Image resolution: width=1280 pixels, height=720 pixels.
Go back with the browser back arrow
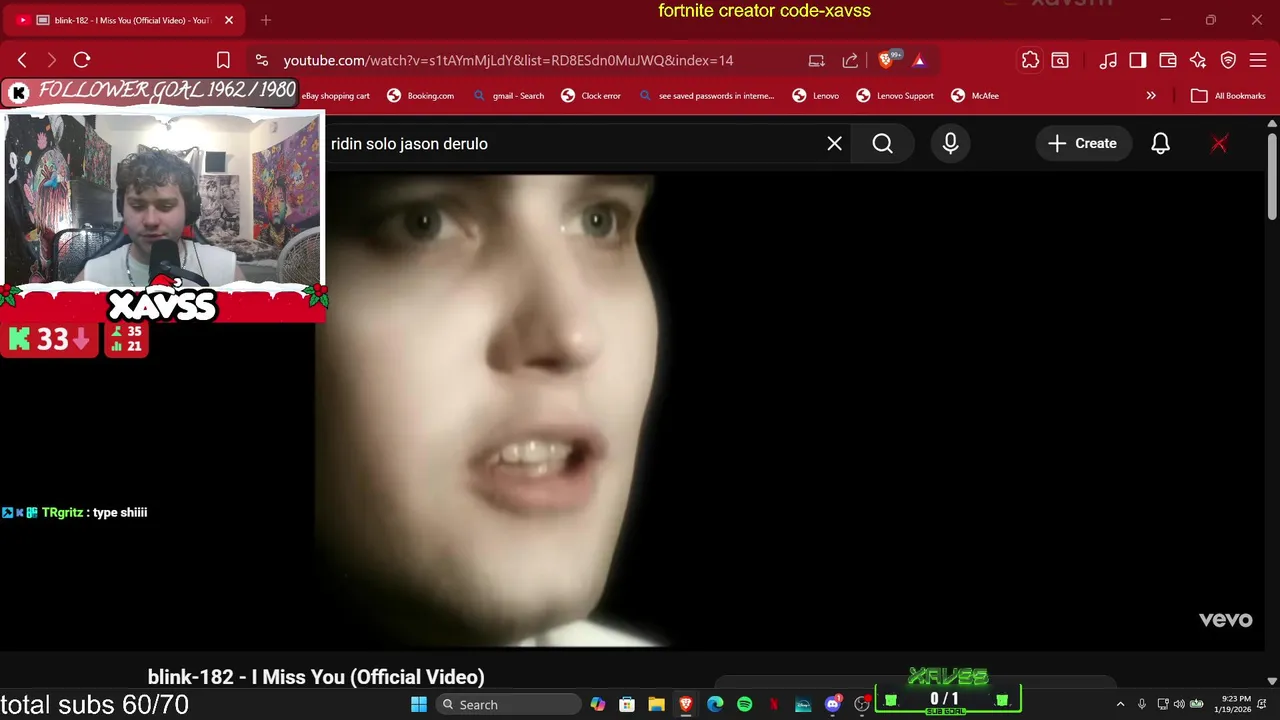[22, 60]
